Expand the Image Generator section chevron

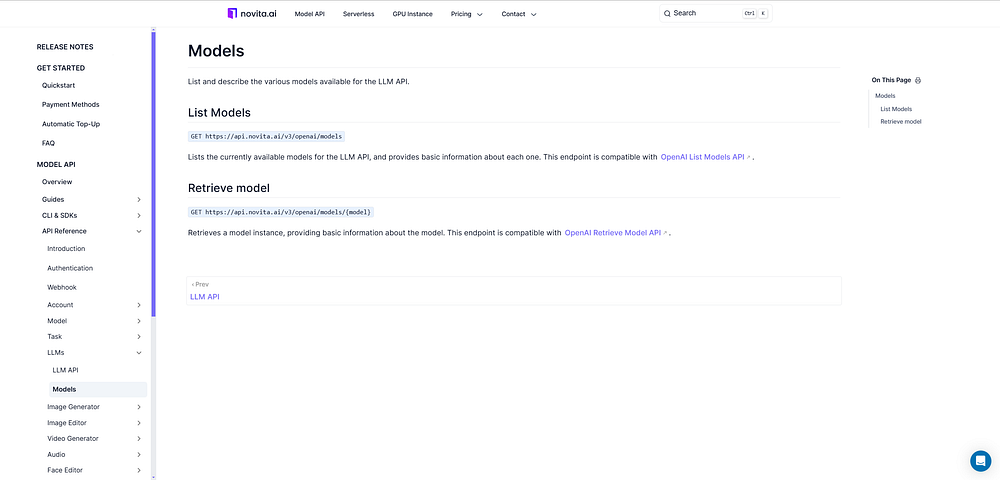139,407
